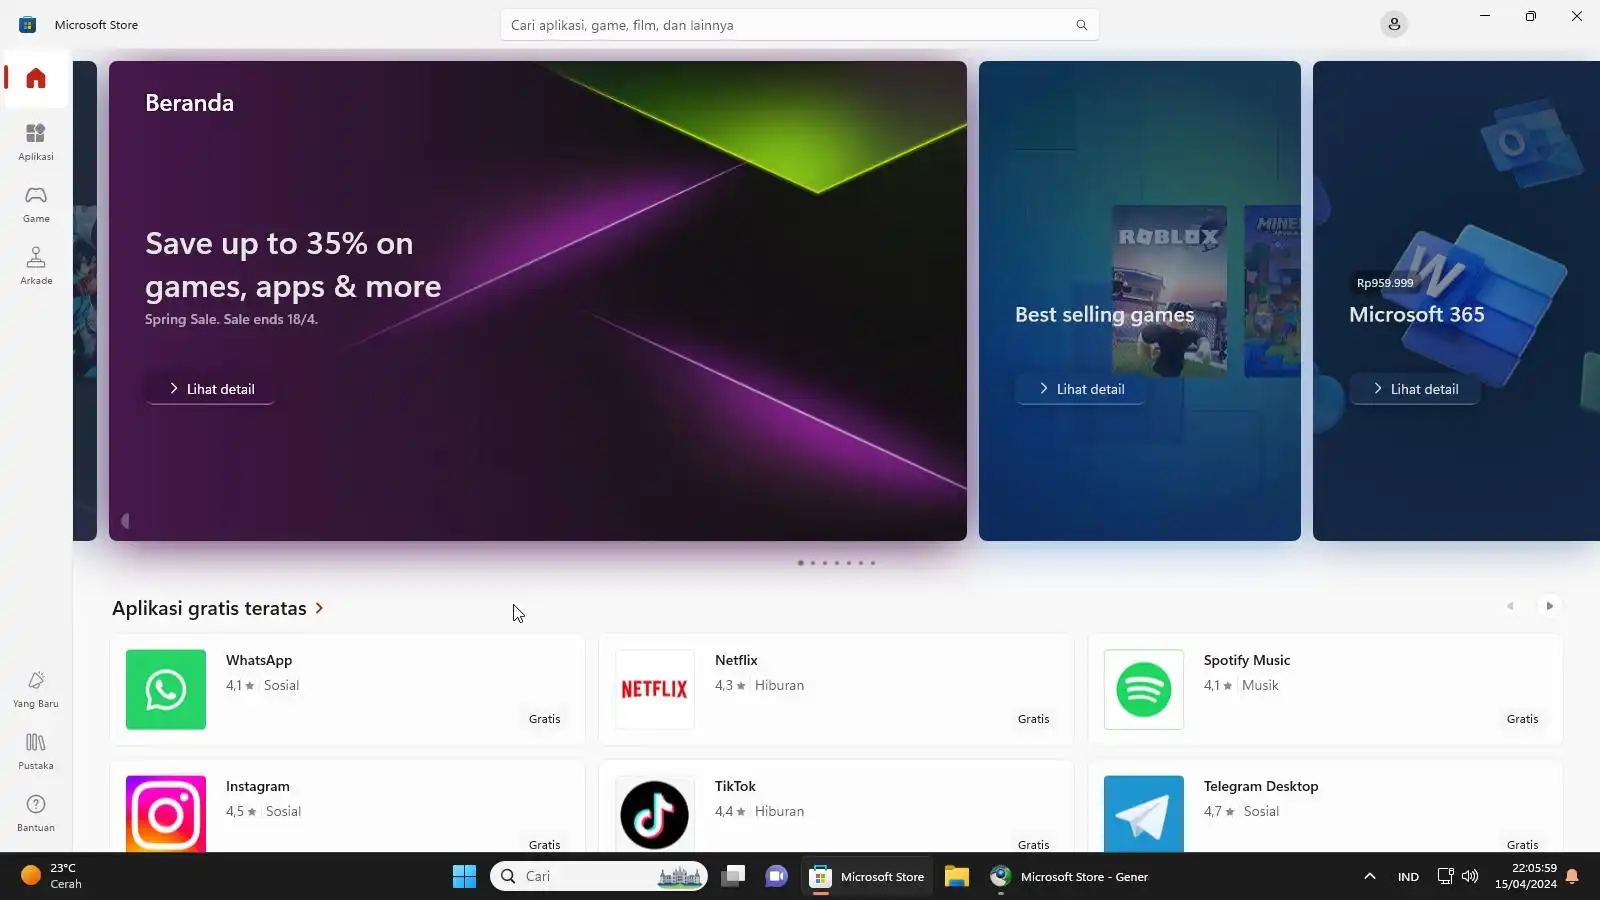Click the Microsoft Store logo in title bar
1600x900 pixels.
pyautogui.click(x=28, y=24)
